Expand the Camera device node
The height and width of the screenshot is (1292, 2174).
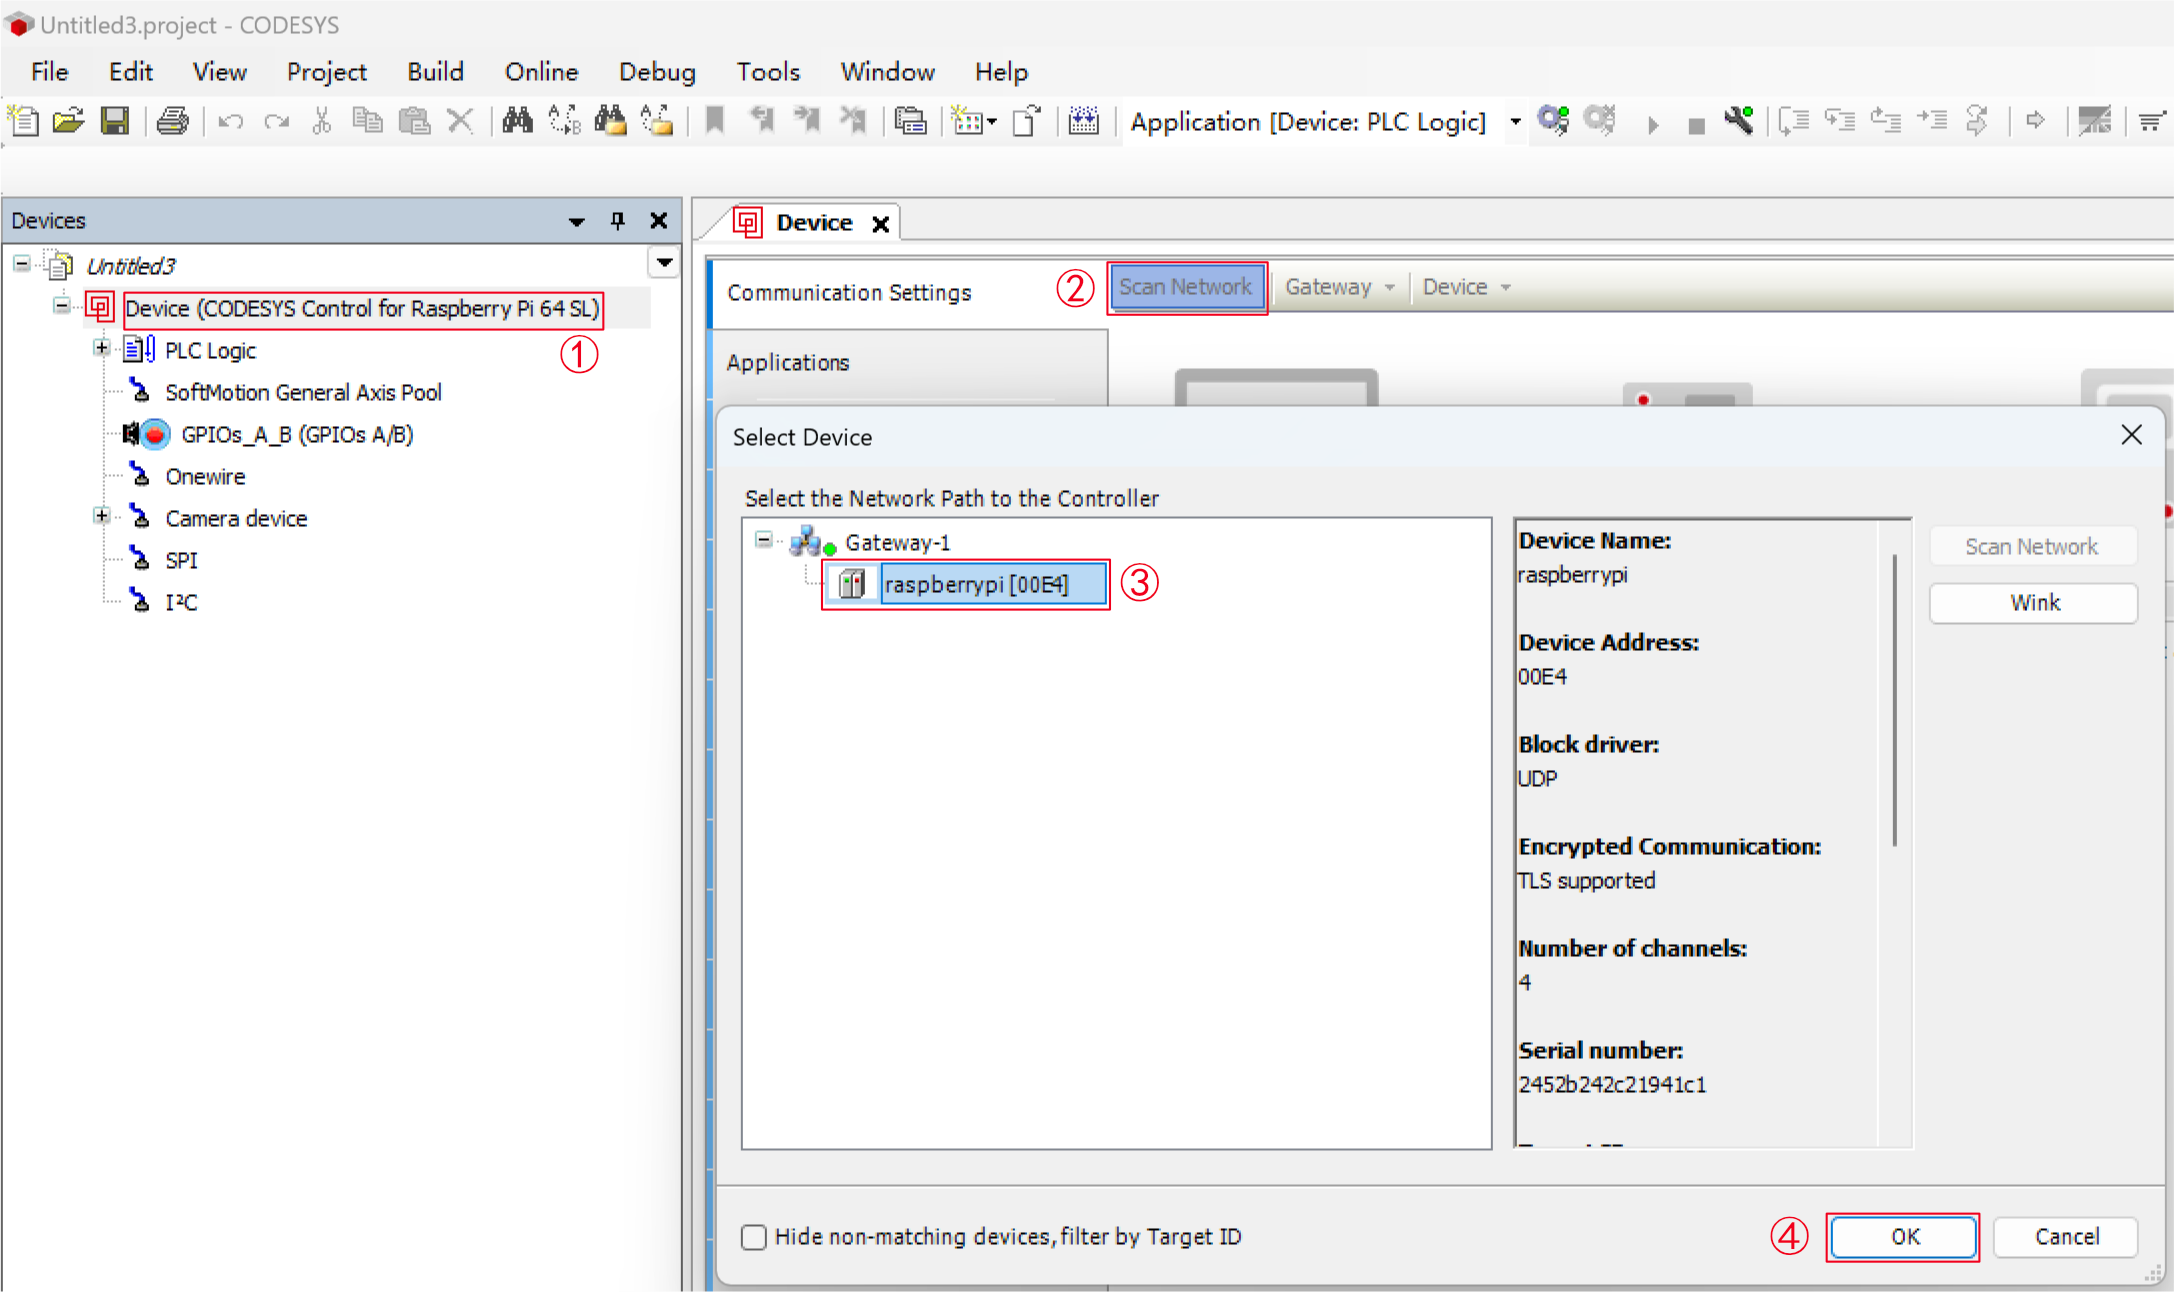[x=101, y=516]
